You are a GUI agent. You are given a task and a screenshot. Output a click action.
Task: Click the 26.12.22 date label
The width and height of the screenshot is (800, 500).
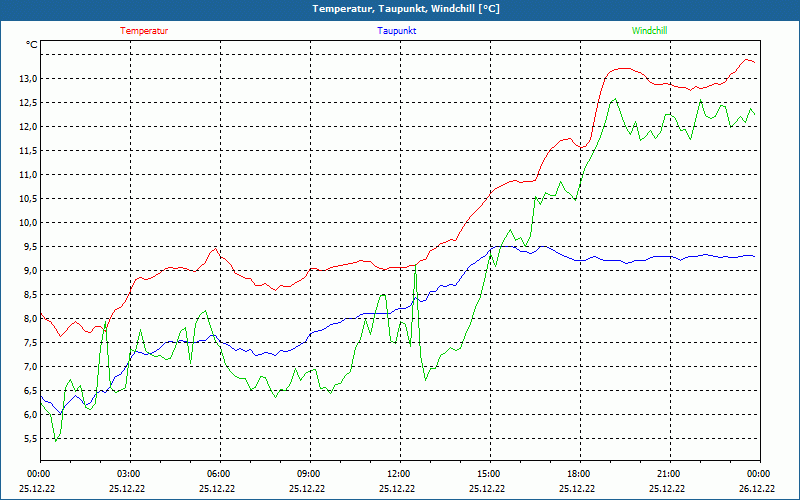(757, 488)
